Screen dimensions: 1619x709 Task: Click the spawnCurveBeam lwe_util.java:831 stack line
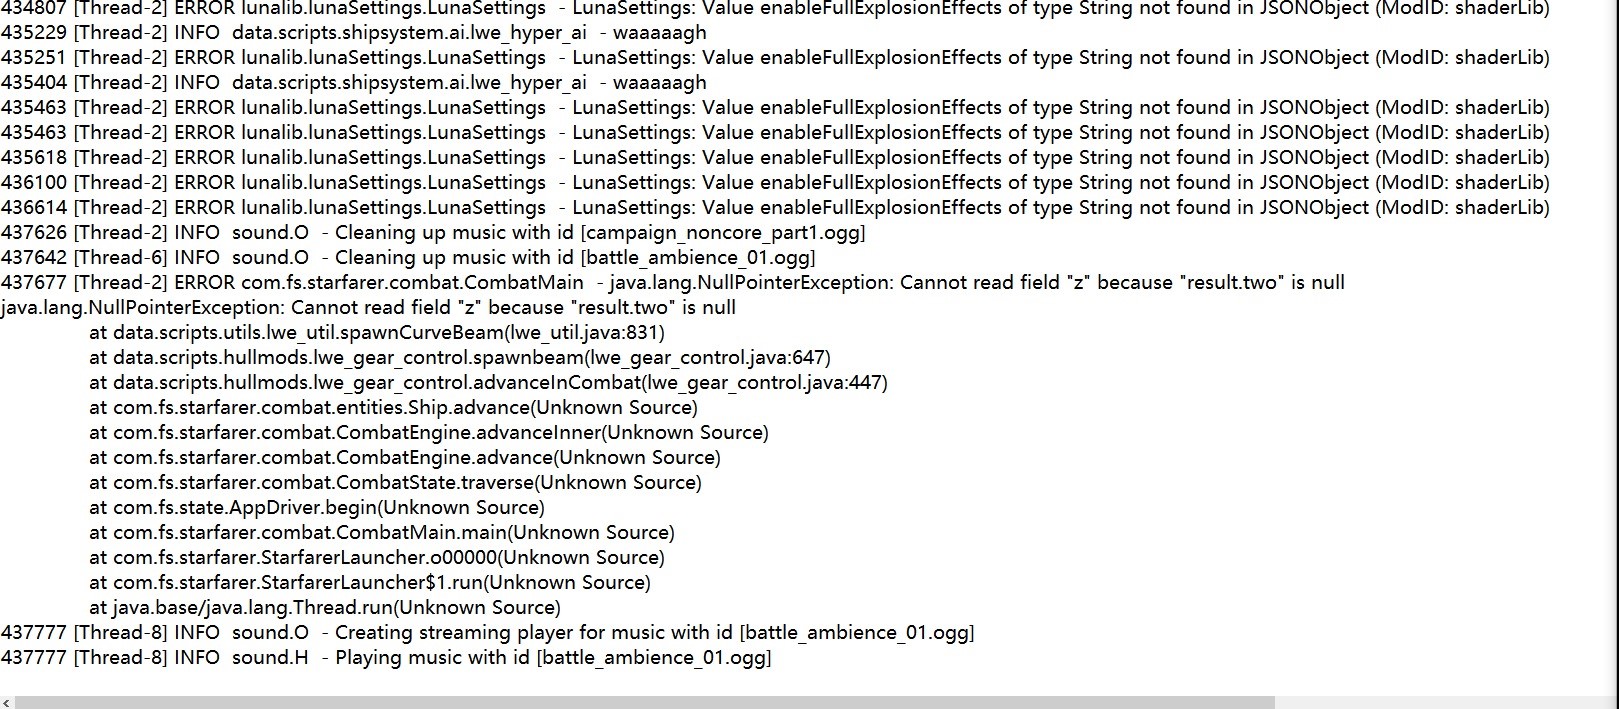[x=377, y=333]
